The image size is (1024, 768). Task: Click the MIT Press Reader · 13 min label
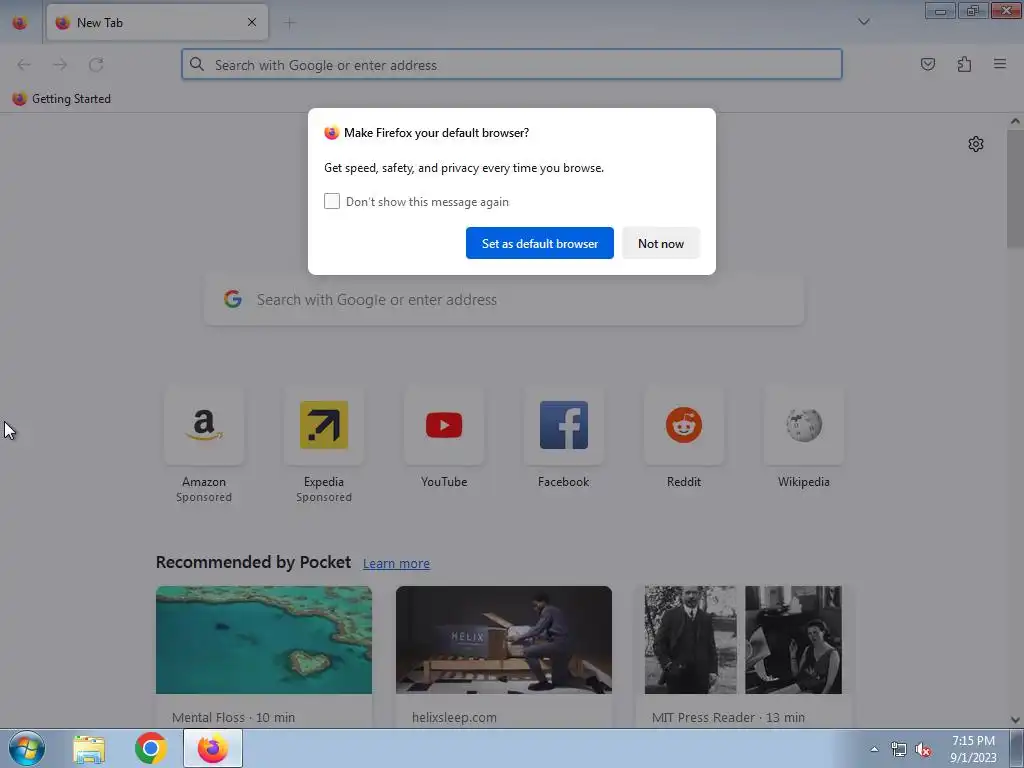click(x=728, y=717)
